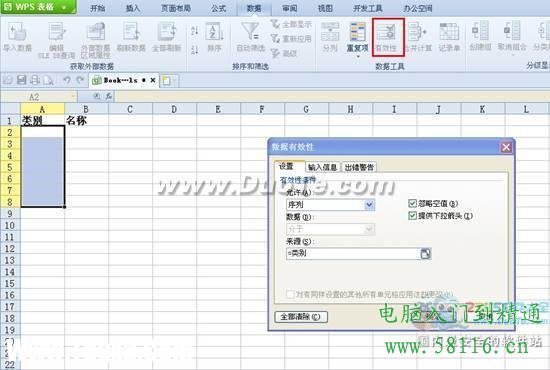Switch to 输入信息 tab in dialog
The height and width of the screenshot is (370, 550).
(322, 167)
